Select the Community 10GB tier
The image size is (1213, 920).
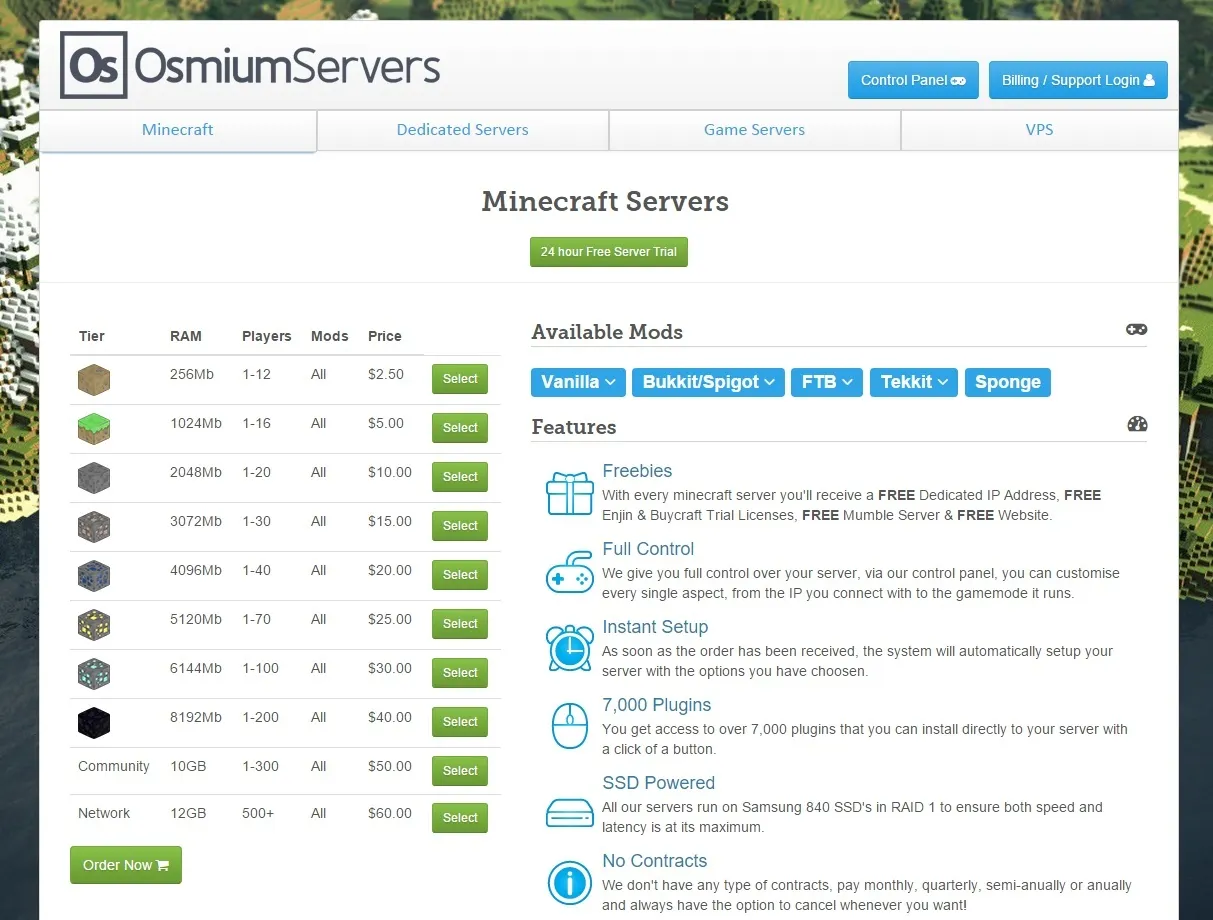pyautogui.click(x=460, y=771)
